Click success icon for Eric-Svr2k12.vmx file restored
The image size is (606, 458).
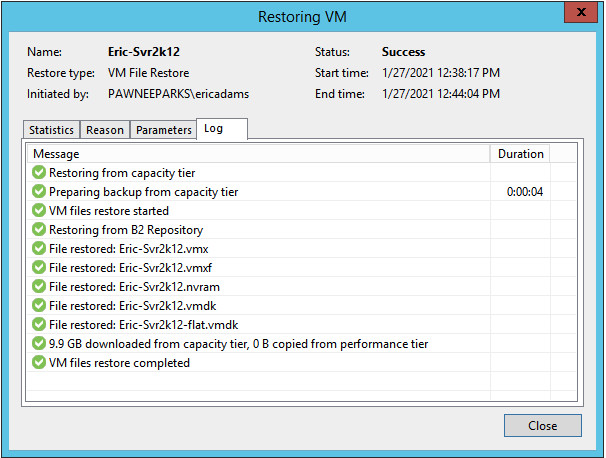39,248
